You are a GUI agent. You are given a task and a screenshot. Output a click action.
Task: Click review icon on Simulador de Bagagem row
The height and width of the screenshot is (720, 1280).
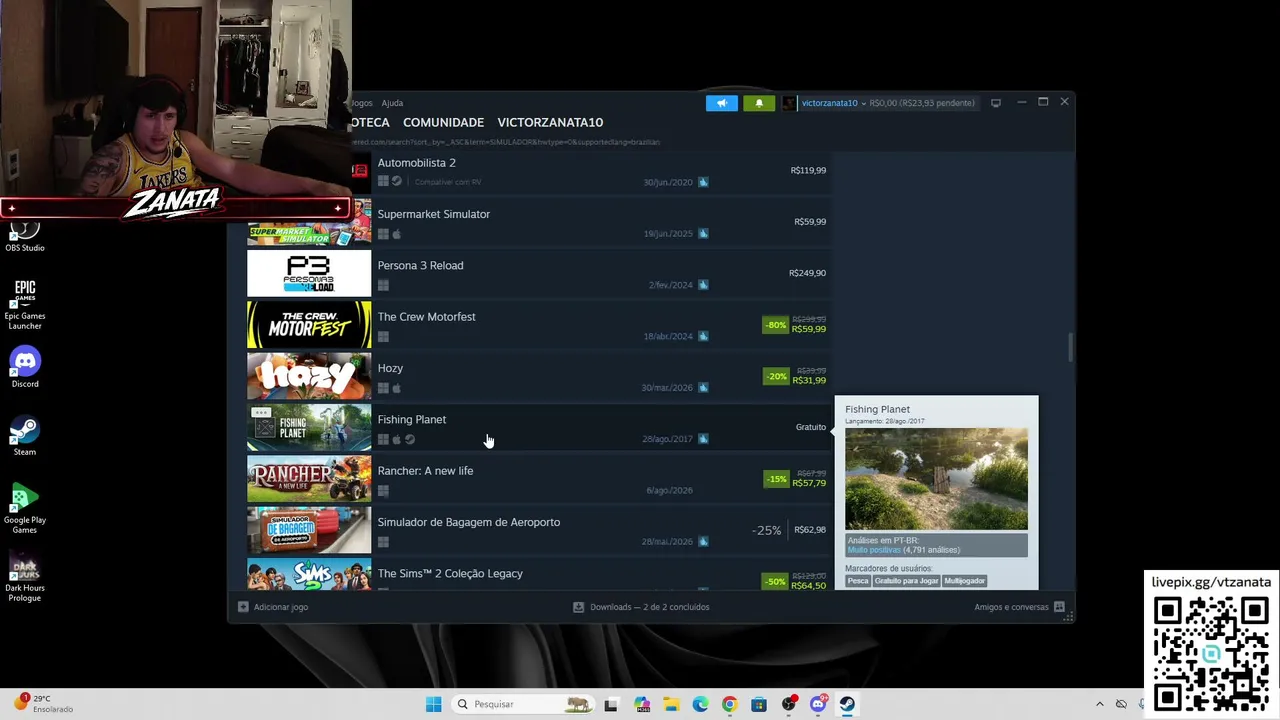tap(703, 542)
